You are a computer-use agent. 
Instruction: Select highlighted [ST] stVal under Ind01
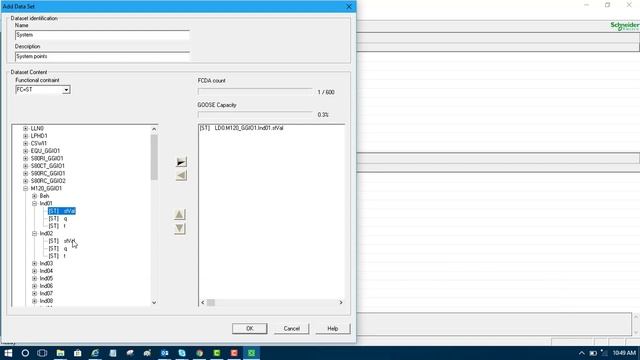[62, 211]
